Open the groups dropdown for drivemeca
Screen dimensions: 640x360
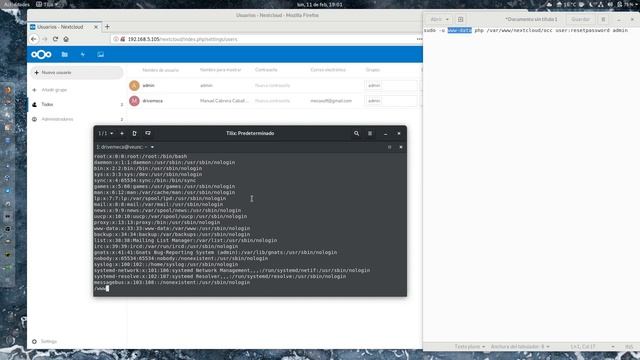[x=391, y=101]
